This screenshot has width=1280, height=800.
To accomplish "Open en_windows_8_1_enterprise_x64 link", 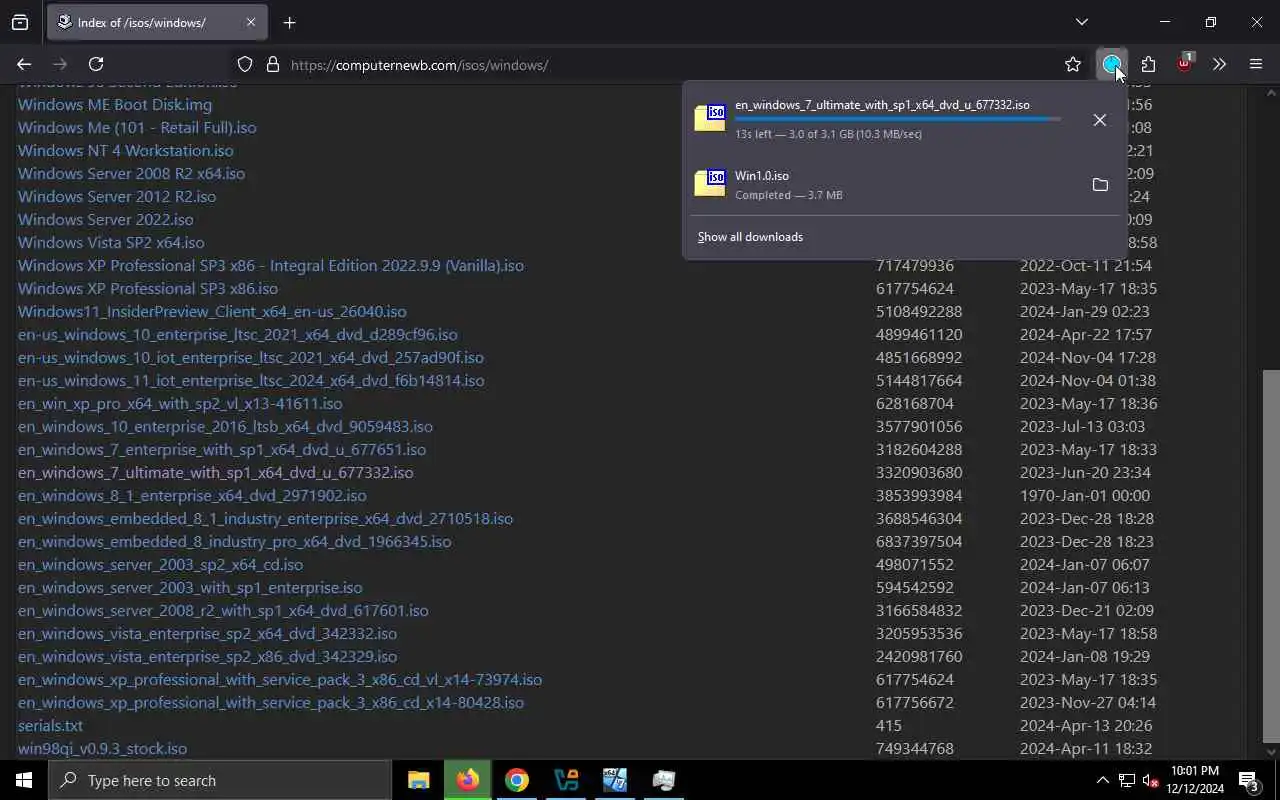I will click(192, 495).
